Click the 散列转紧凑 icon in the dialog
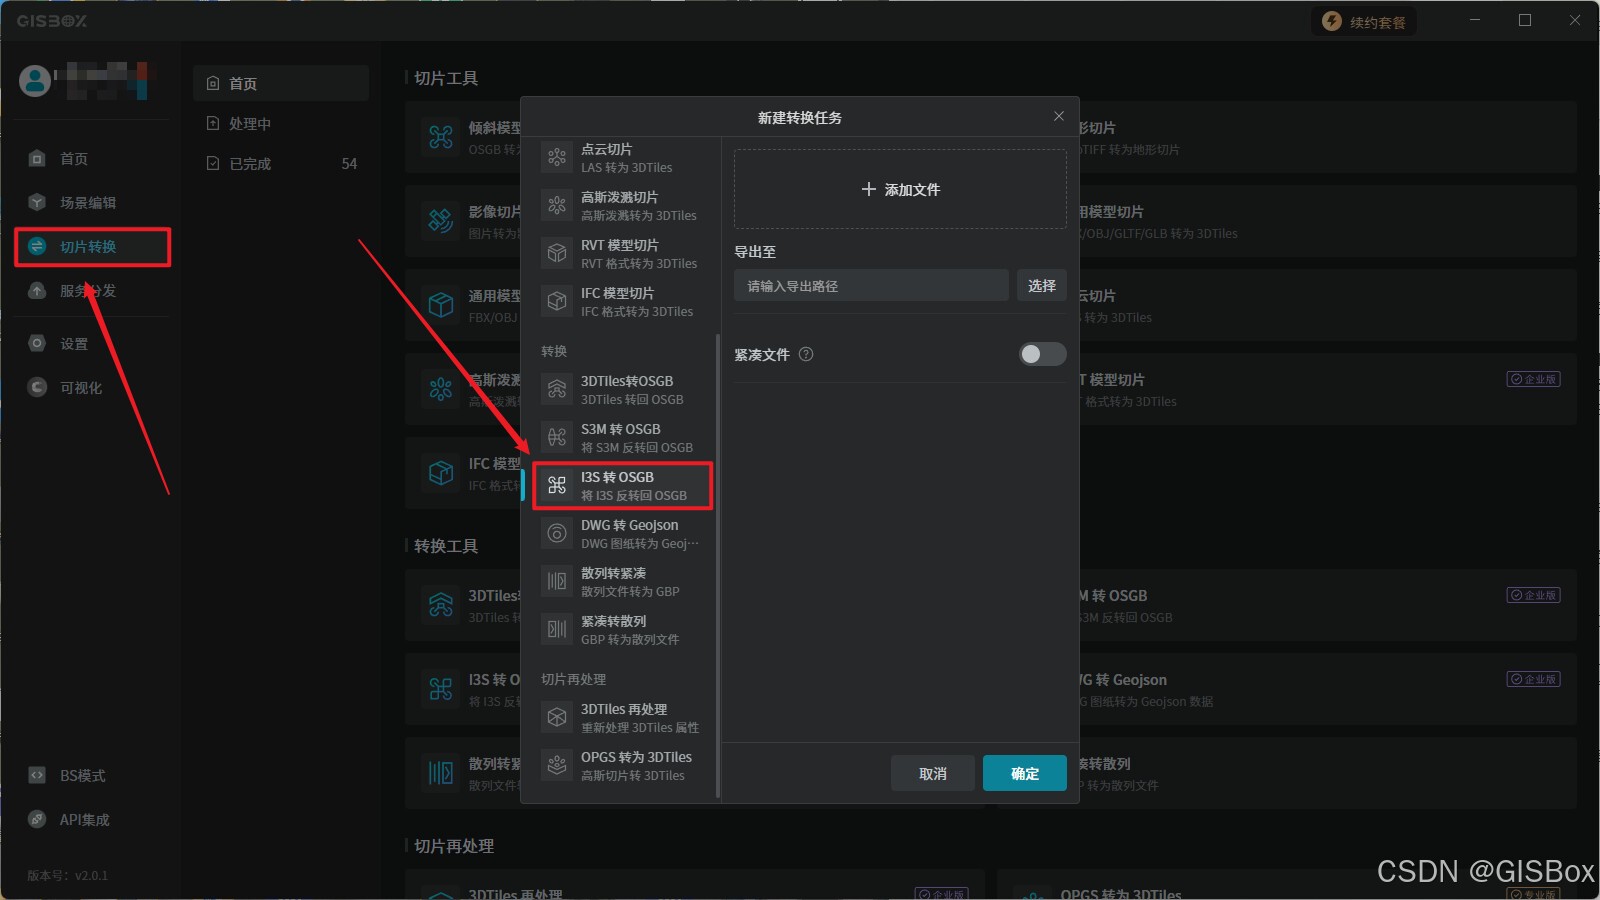The width and height of the screenshot is (1600, 900). (x=557, y=581)
